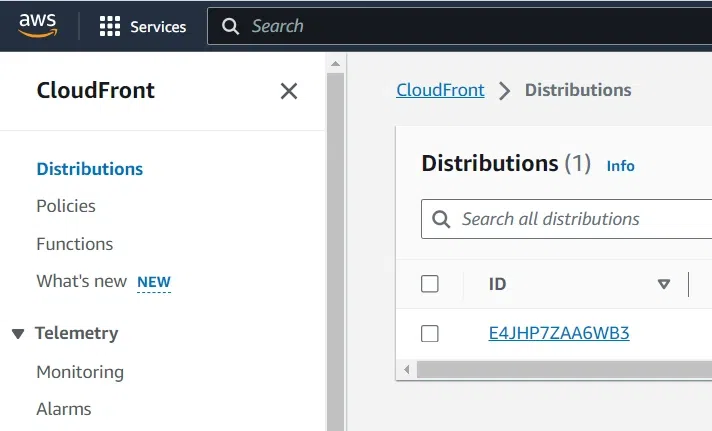Image resolution: width=712 pixels, height=431 pixels.
Task: Open Monitoring under Telemetry
Action: tap(80, 372)
